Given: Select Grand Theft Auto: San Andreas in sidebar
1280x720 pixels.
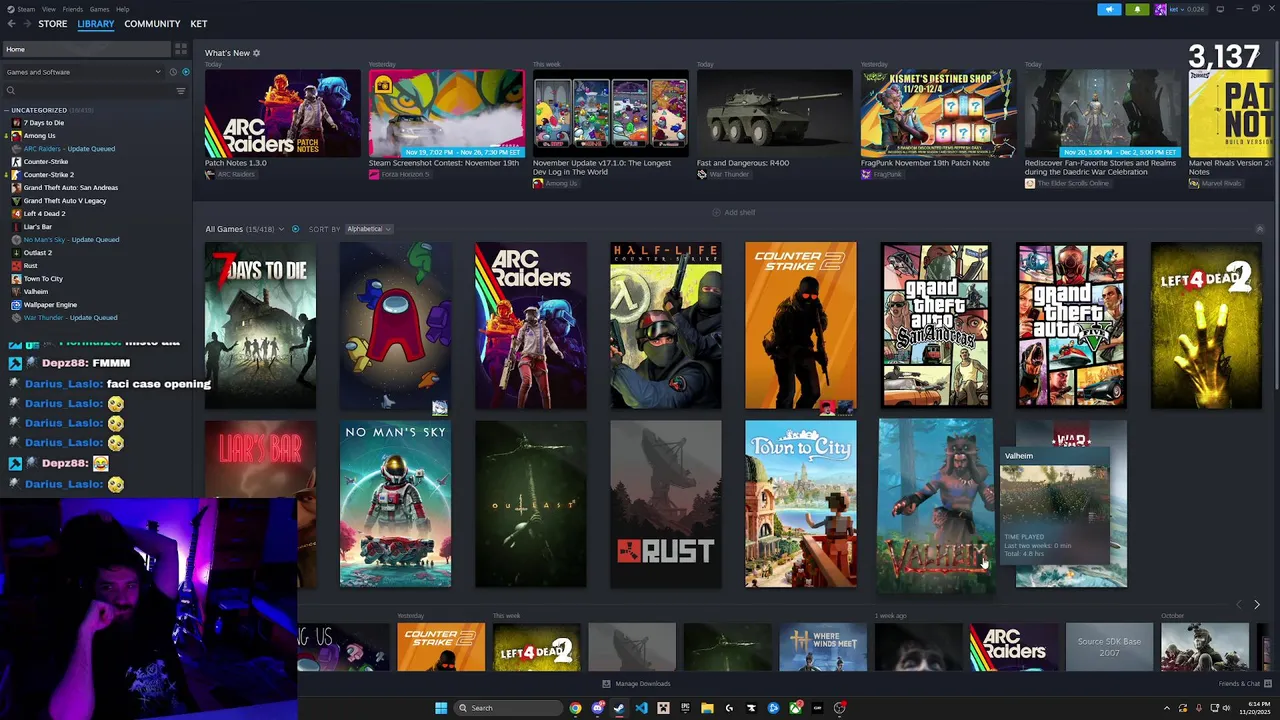Looking at the screenshot, I should [70, 188].
